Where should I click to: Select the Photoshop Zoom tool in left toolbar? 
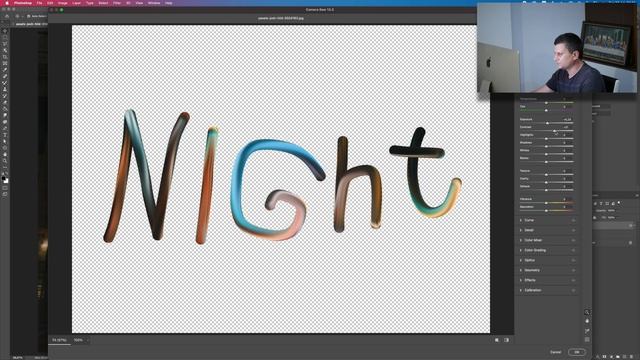coord(5,161)
